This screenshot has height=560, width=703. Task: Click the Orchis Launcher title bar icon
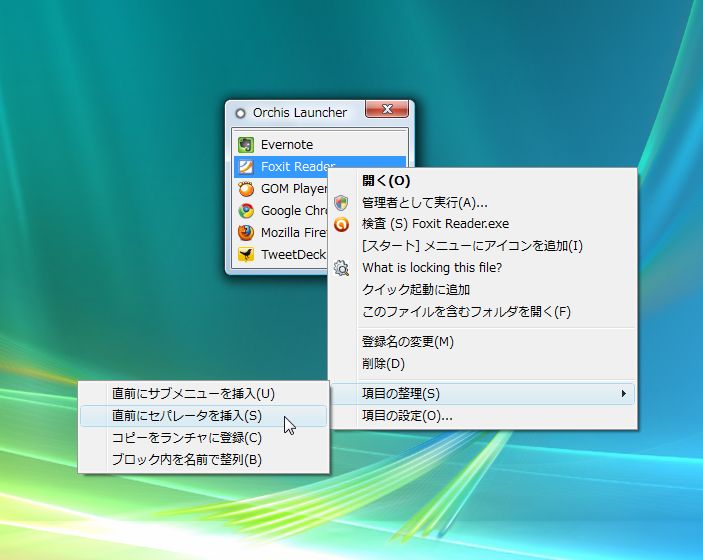tap(240, 113)
